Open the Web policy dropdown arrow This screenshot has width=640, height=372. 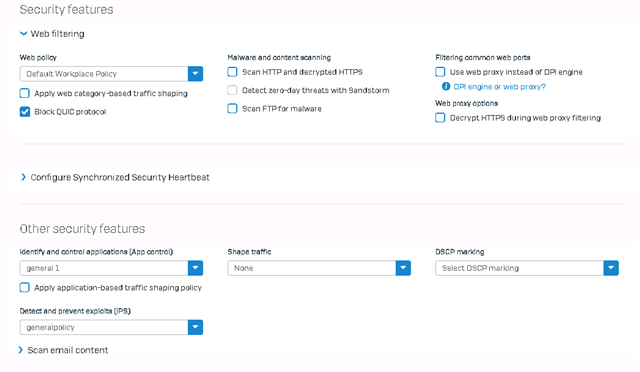[196, 74]
